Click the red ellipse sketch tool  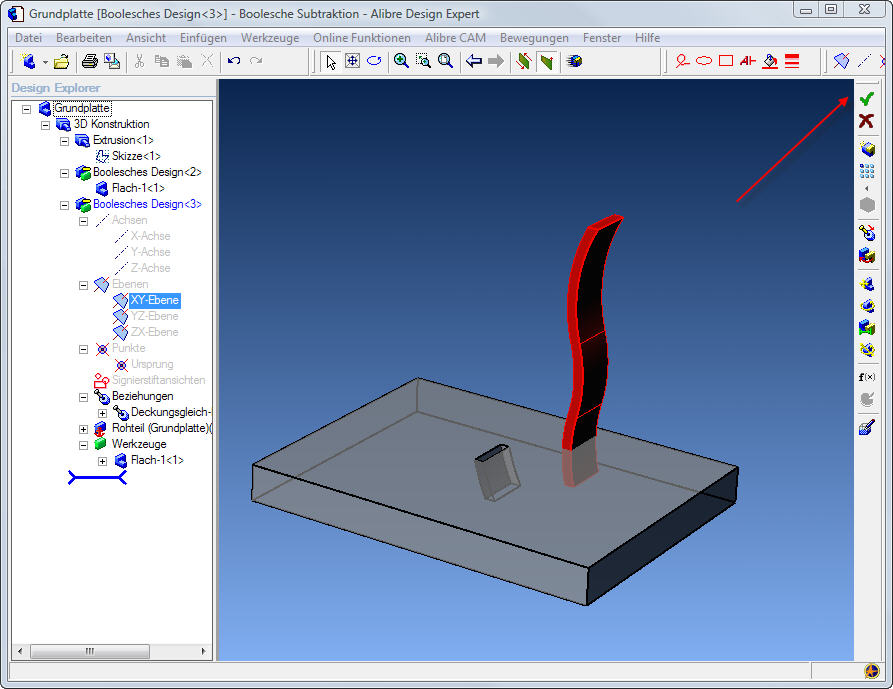point(704,61)
